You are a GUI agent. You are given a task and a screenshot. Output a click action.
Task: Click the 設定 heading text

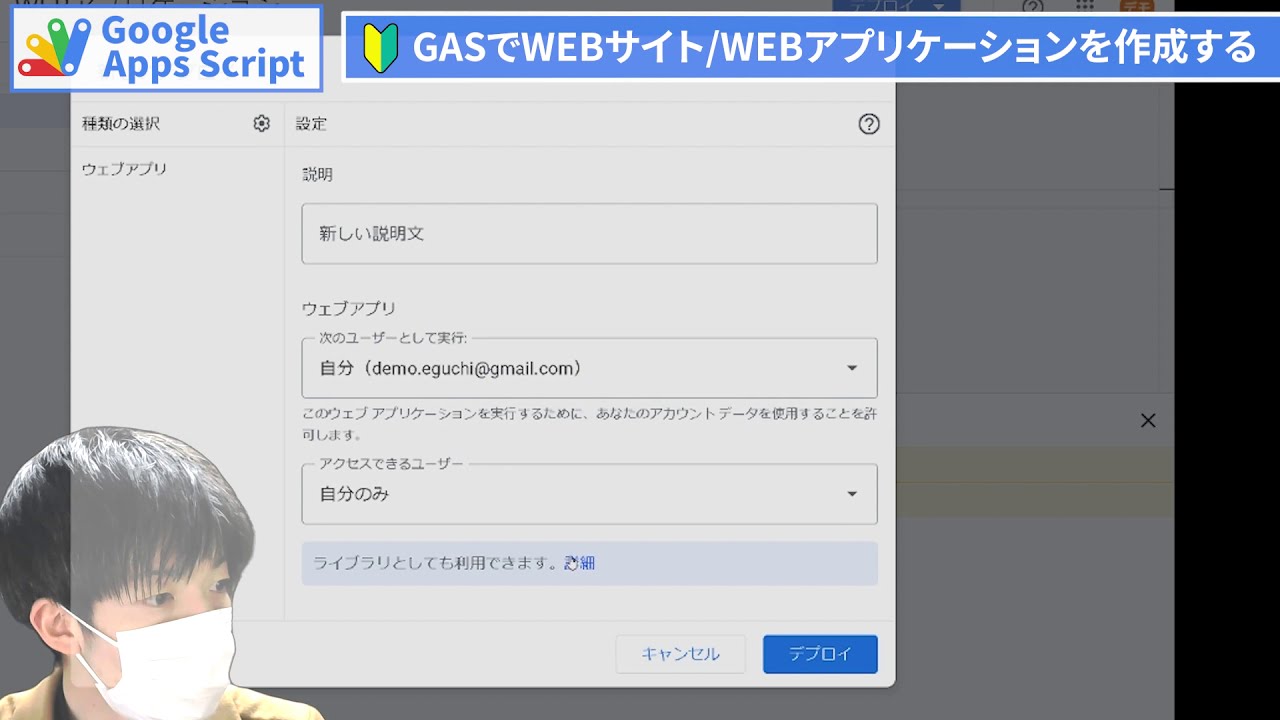tap(311, 124)
